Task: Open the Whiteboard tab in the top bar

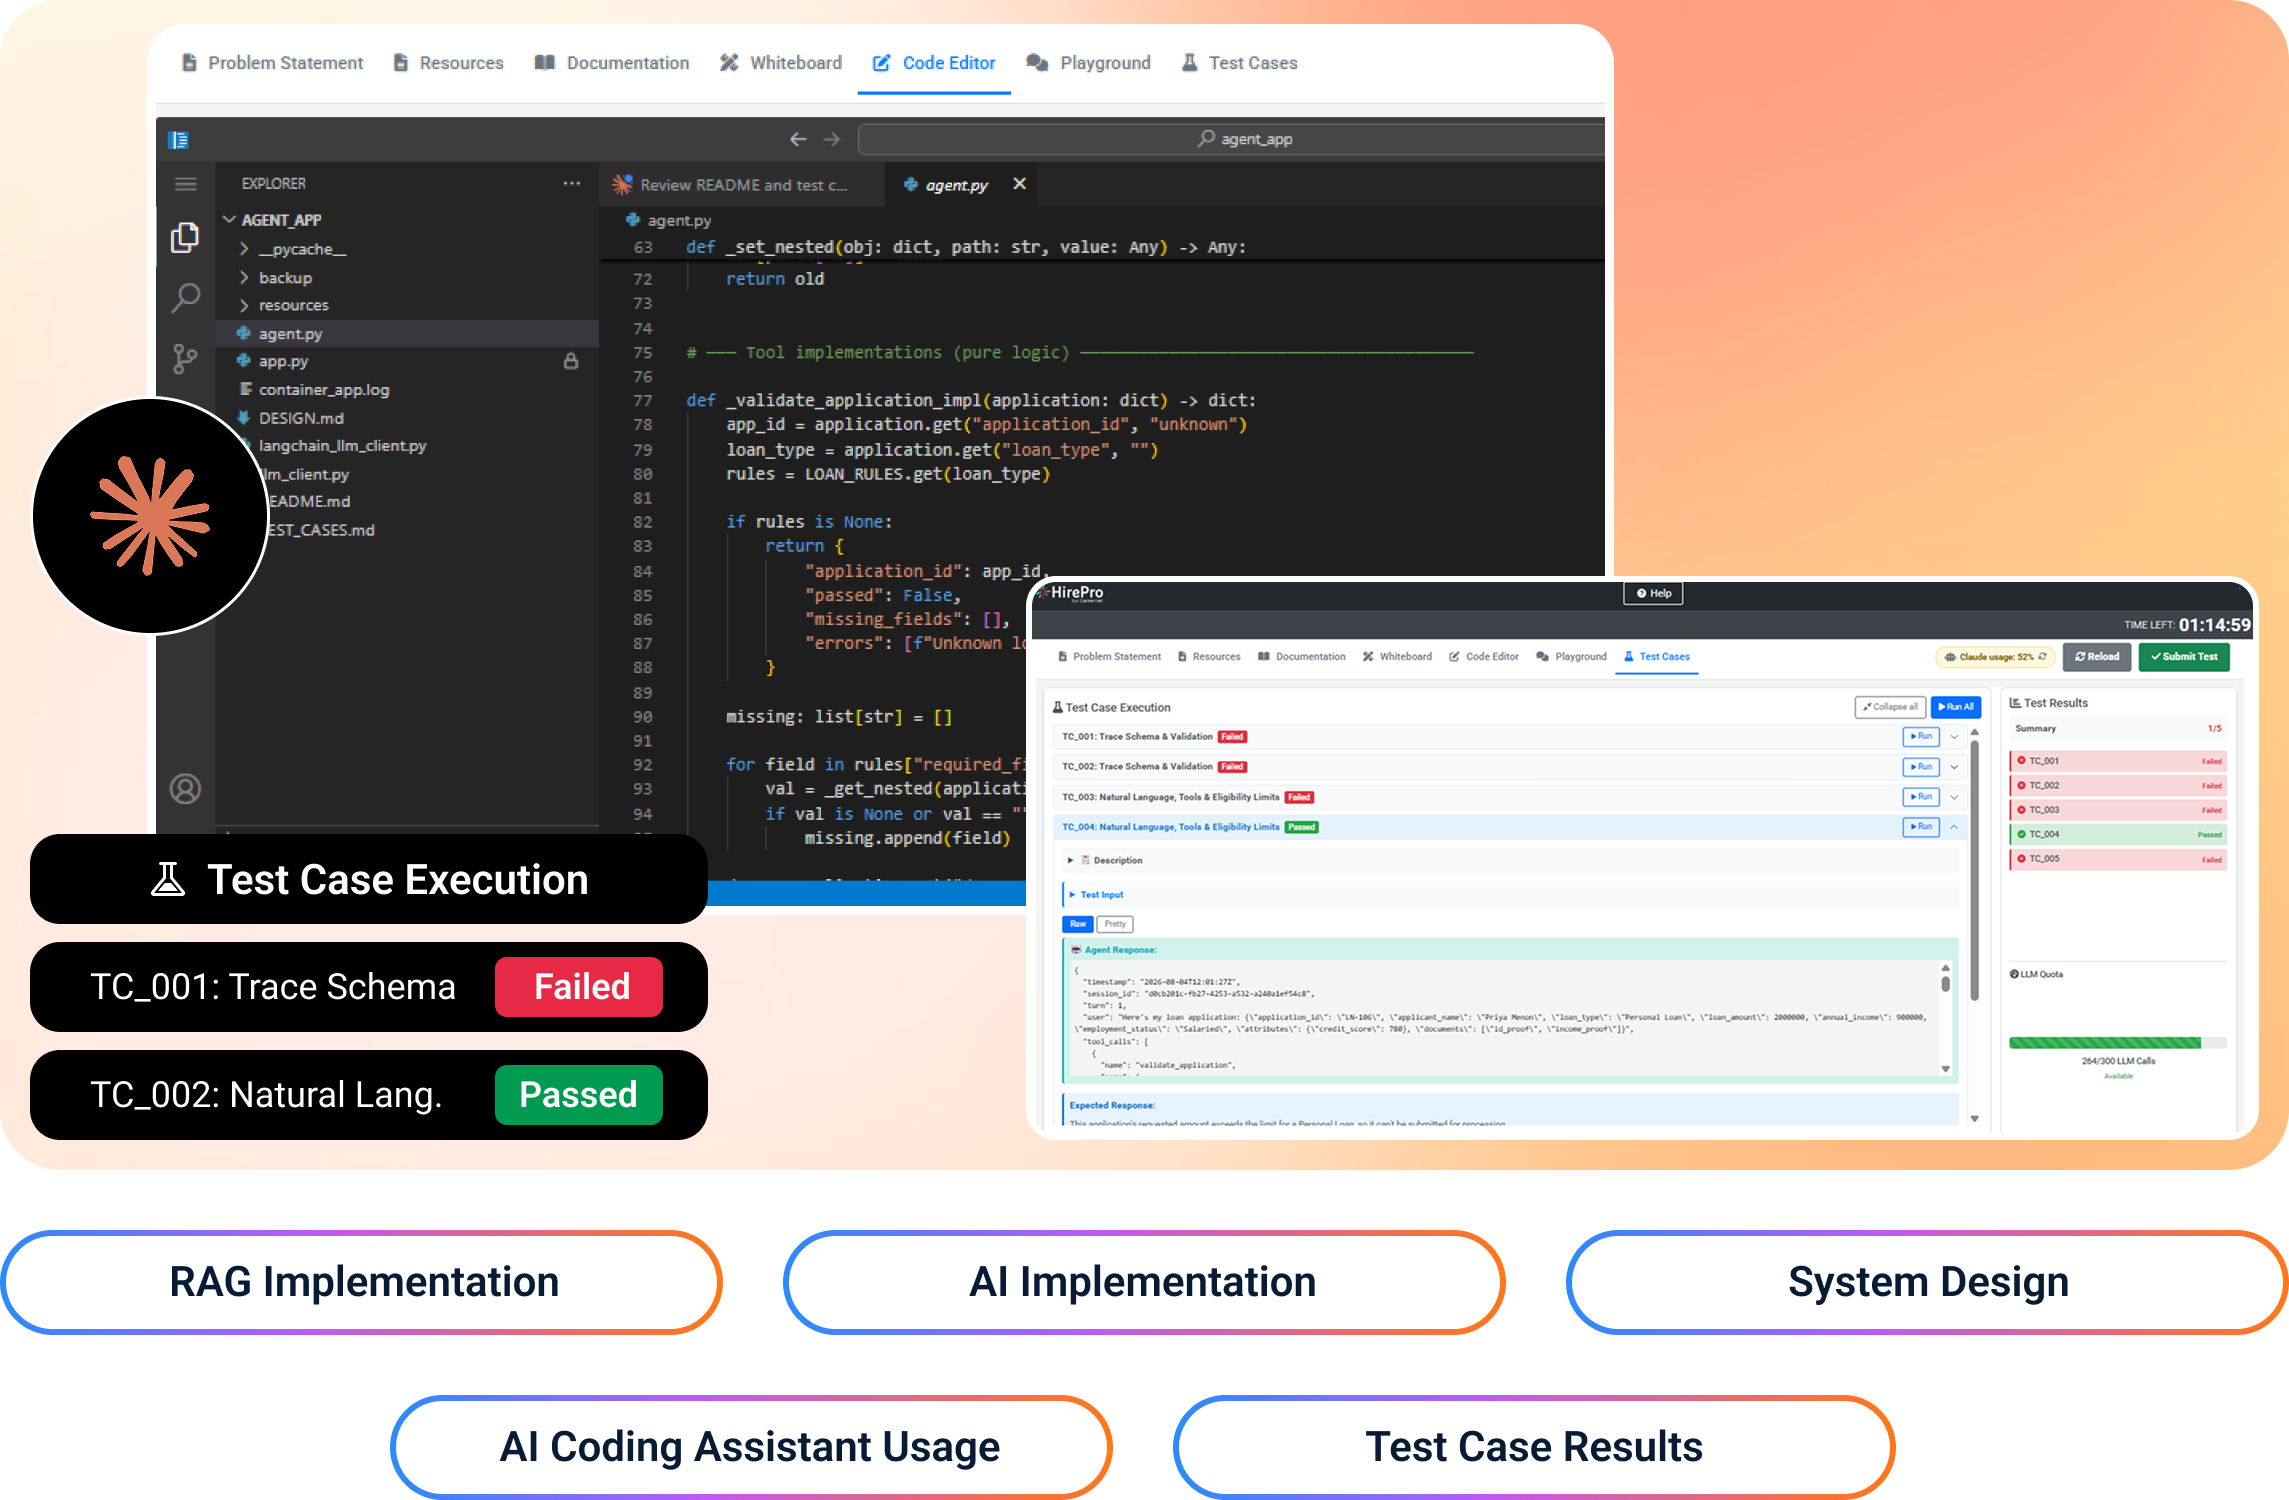Action: click(x=780, y=63)
